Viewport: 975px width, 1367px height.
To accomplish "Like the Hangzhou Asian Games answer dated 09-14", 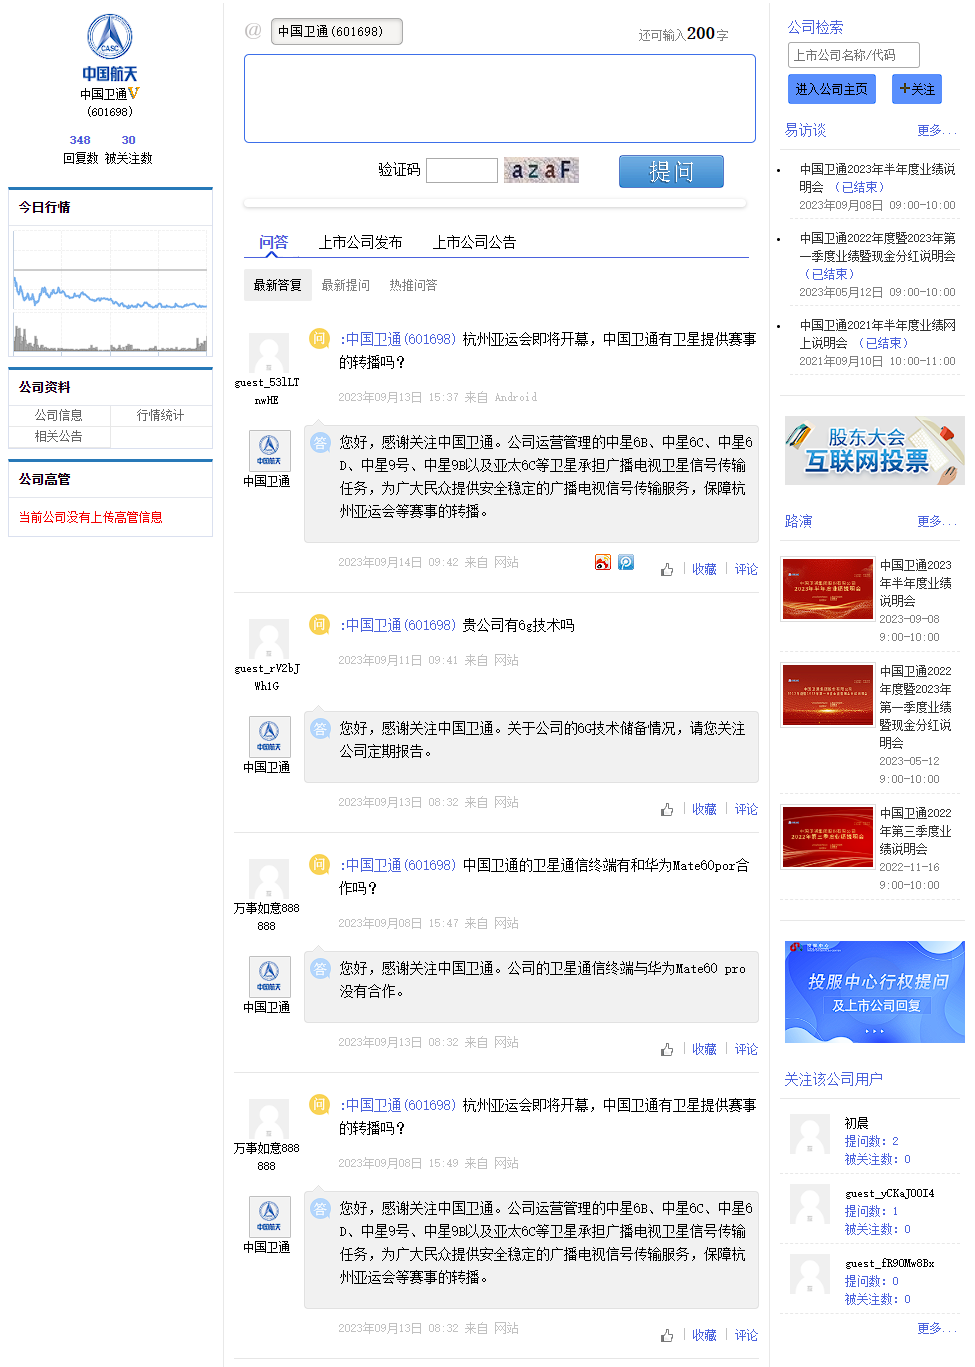I will click(x=667, y=570).
